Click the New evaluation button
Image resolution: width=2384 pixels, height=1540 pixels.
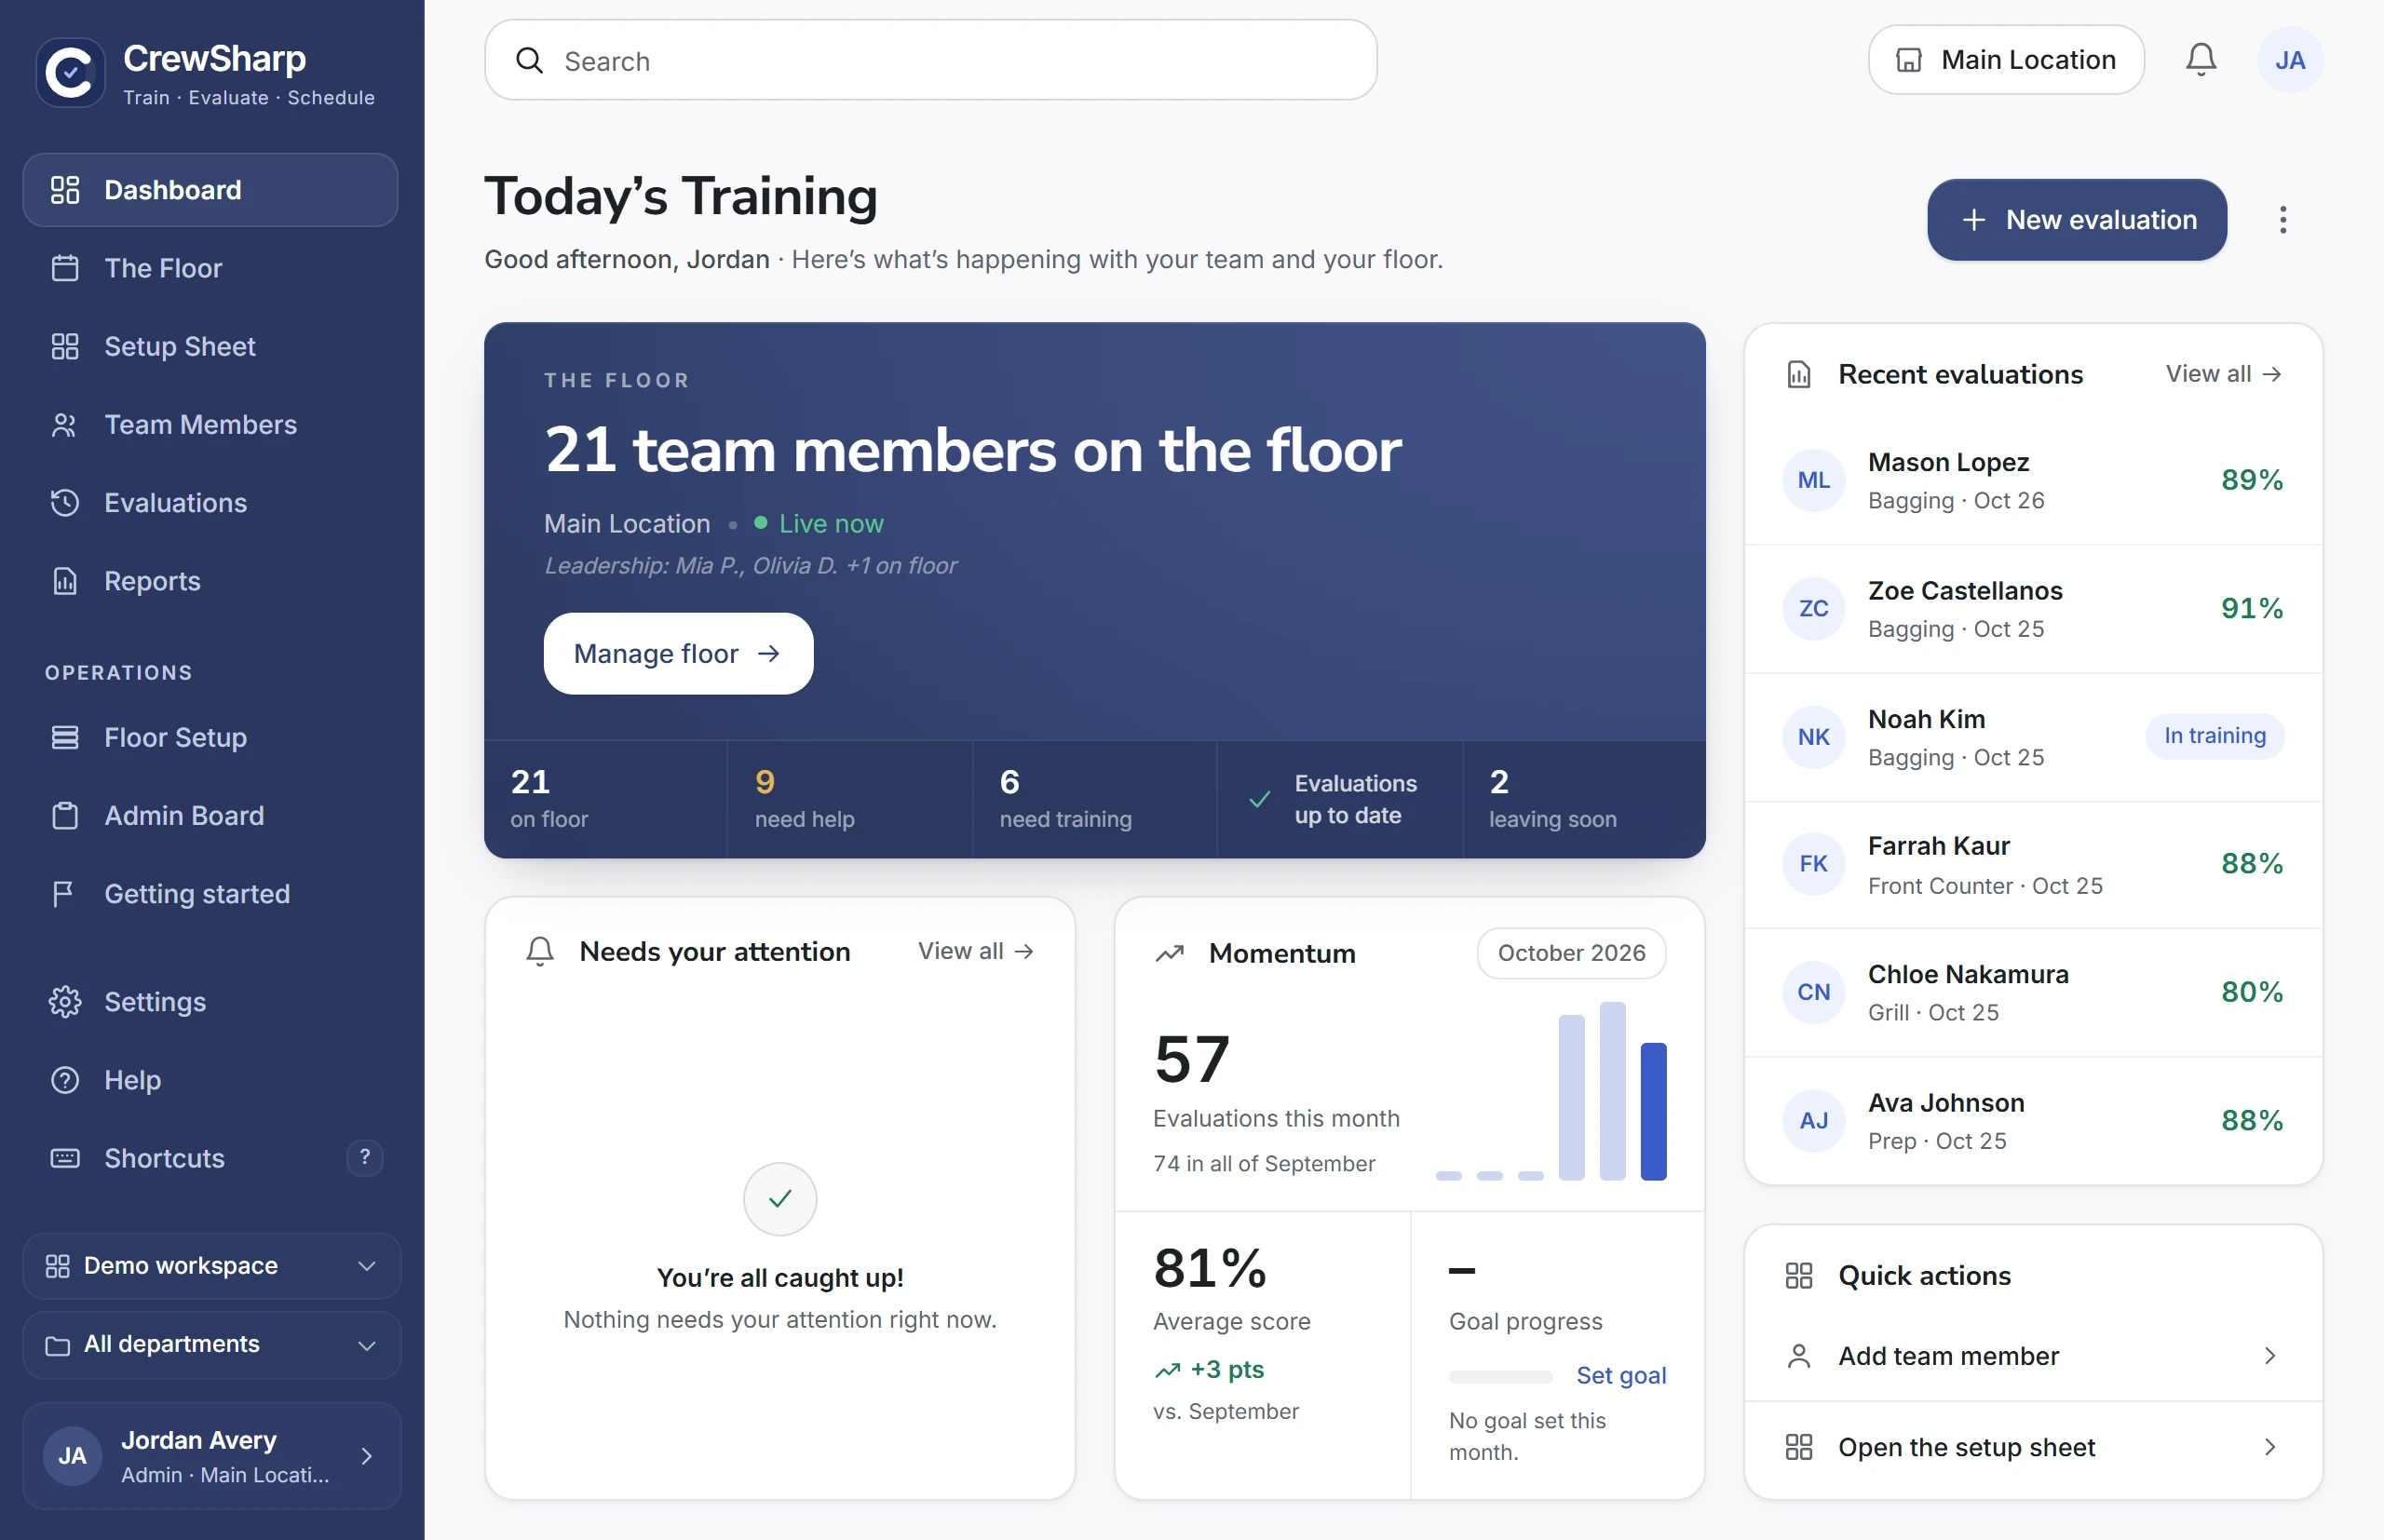tap(2076, 220)
